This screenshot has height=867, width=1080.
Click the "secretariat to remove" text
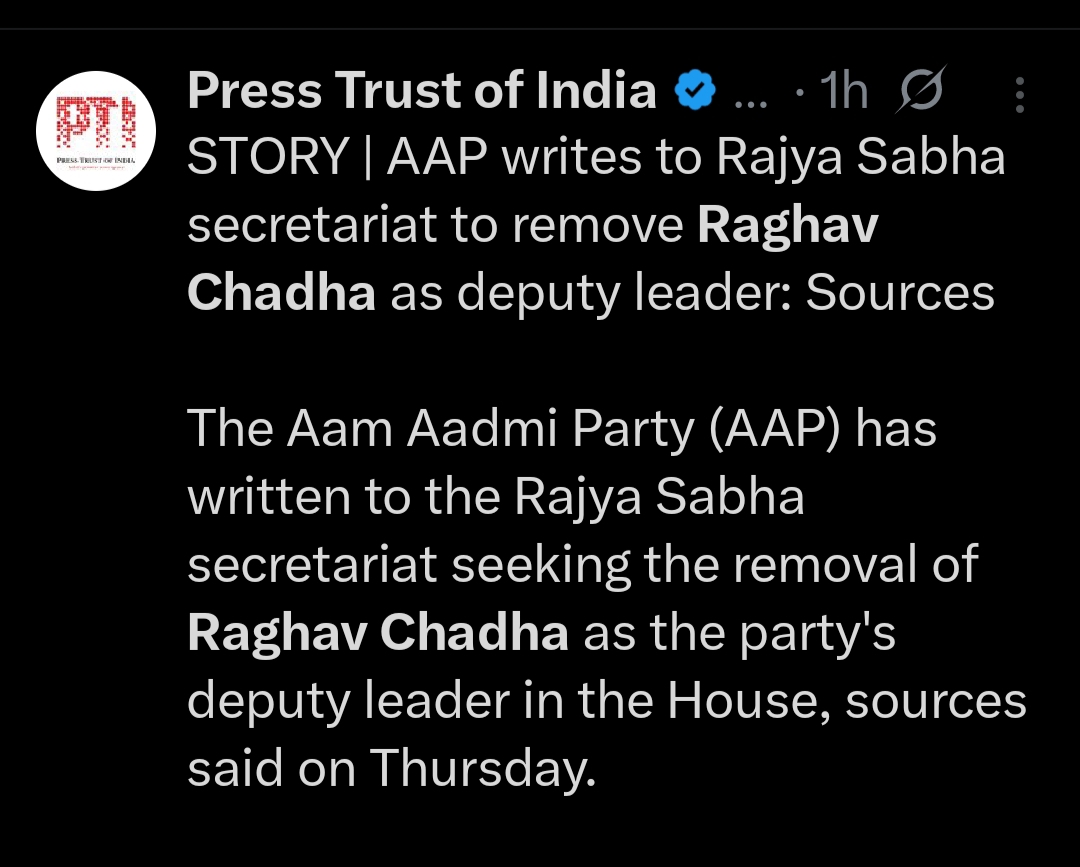point(436,226)
